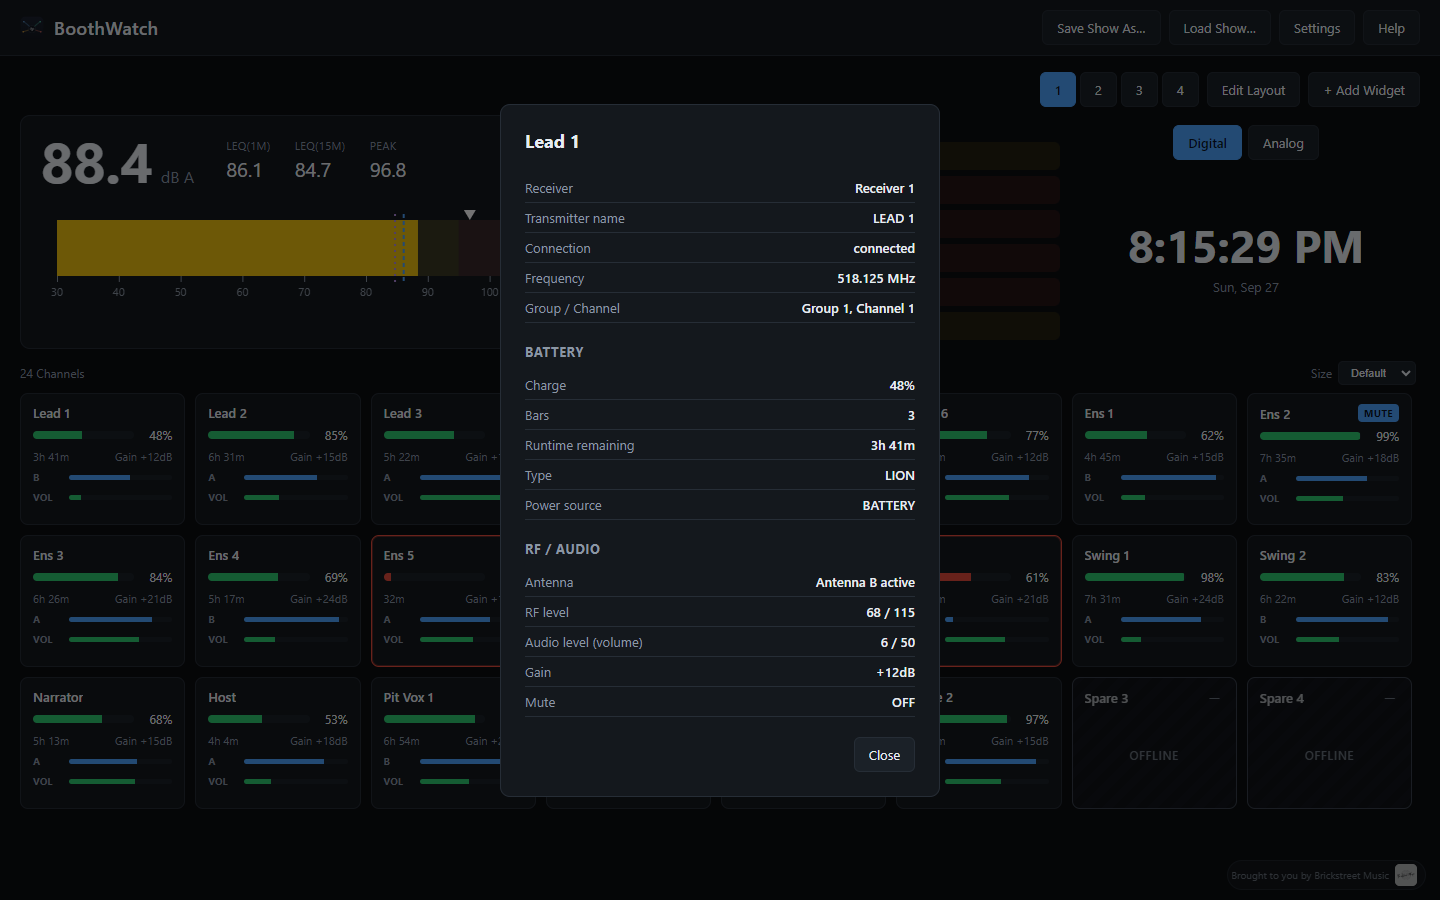Image resolution: width=1440 pixels, height=900 pixels.
Task: Click the Audio level 6 / 50 value
Action: click(x=897, y=642)
